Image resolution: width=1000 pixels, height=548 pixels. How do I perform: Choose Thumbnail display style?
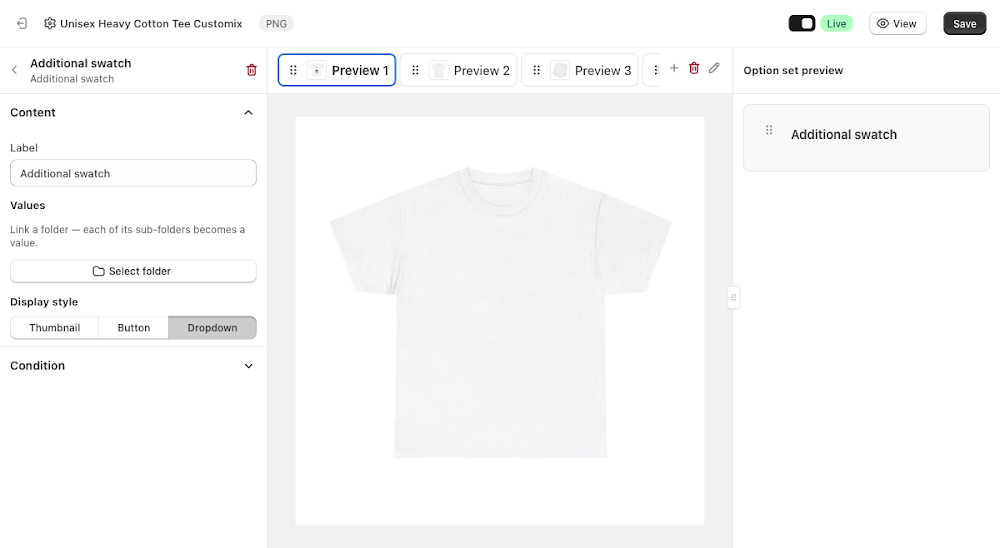(x=55, y=328)
